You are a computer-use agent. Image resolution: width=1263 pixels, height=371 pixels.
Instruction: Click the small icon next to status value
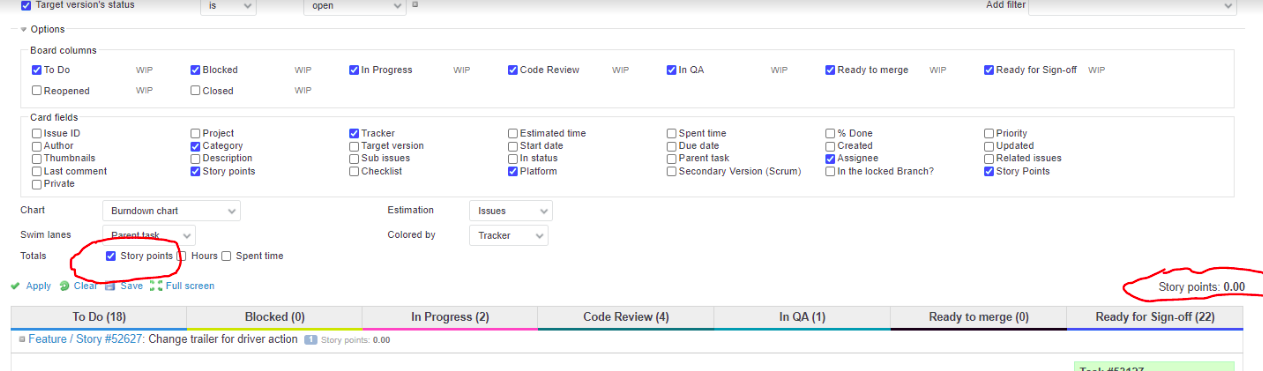pos(415,4)
